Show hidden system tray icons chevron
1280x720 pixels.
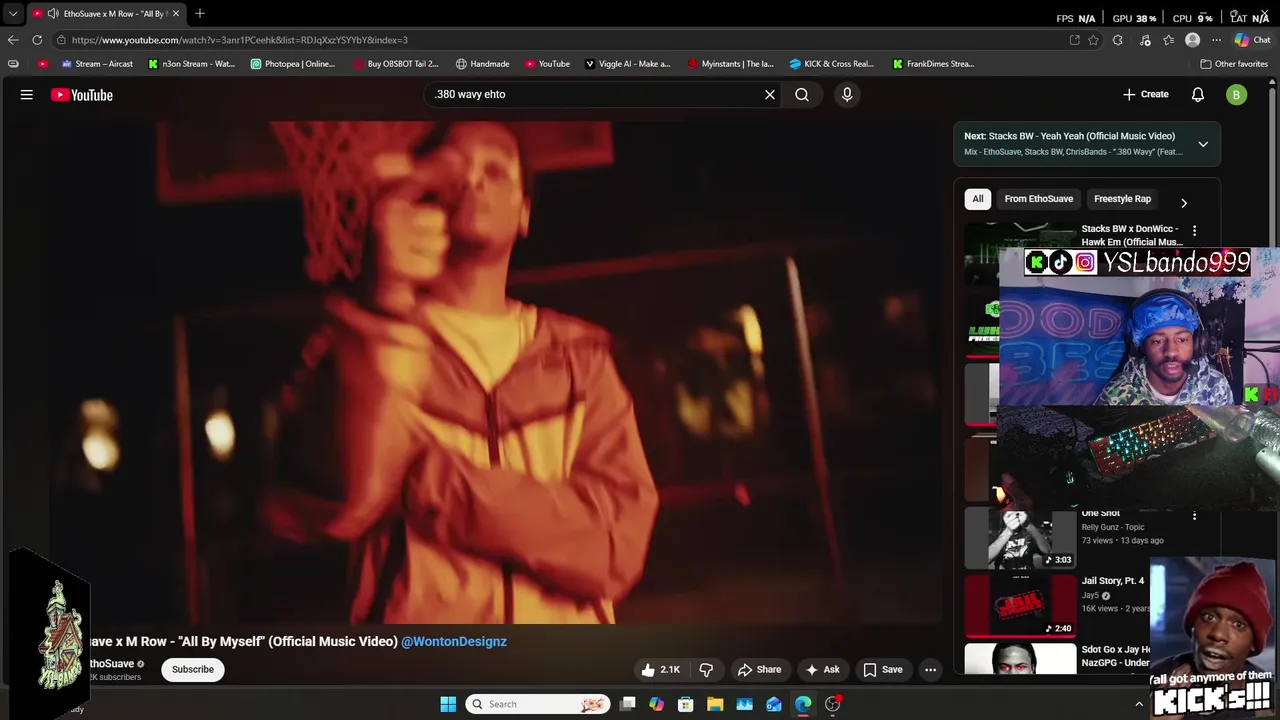1138,704
